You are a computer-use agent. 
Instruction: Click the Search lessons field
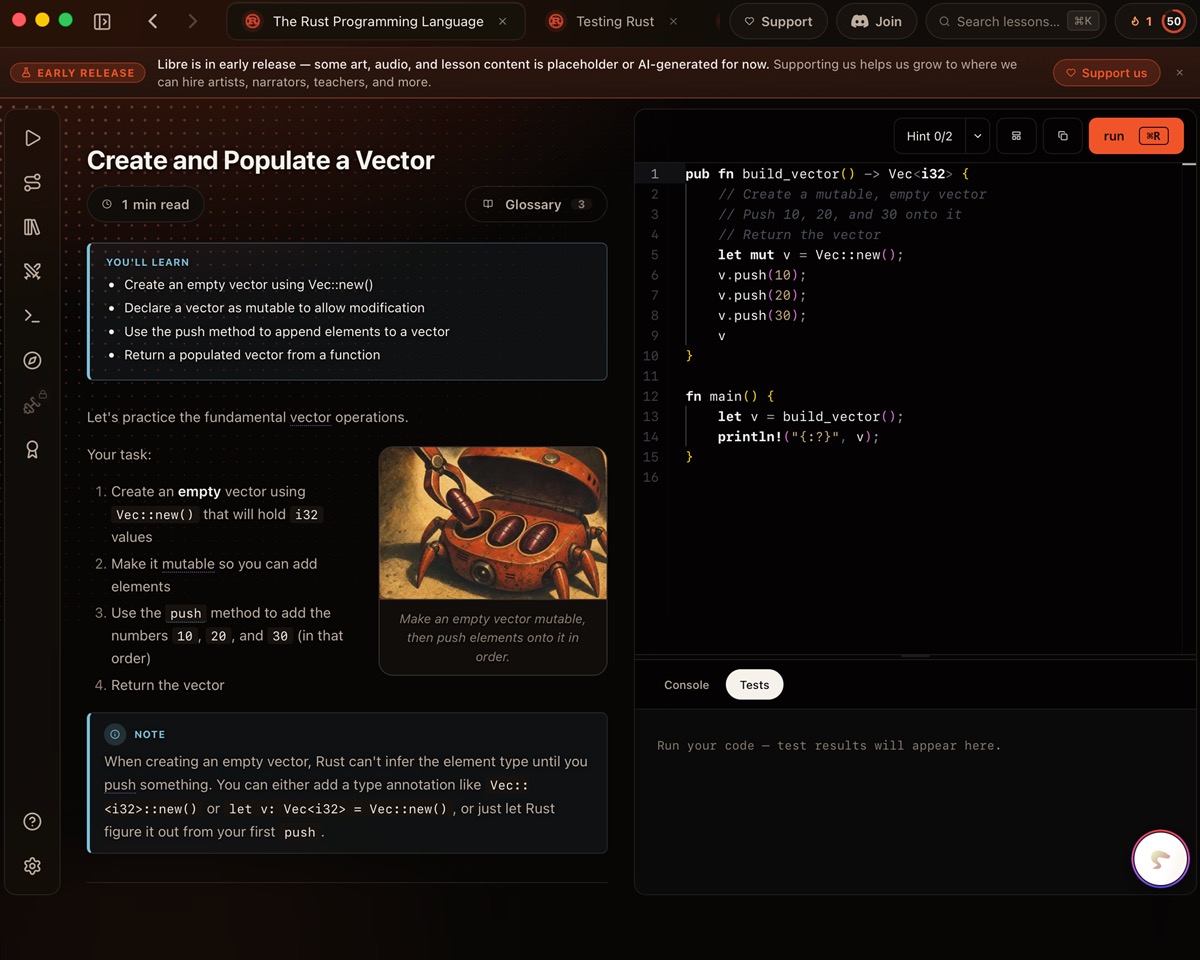point(1015,21)
